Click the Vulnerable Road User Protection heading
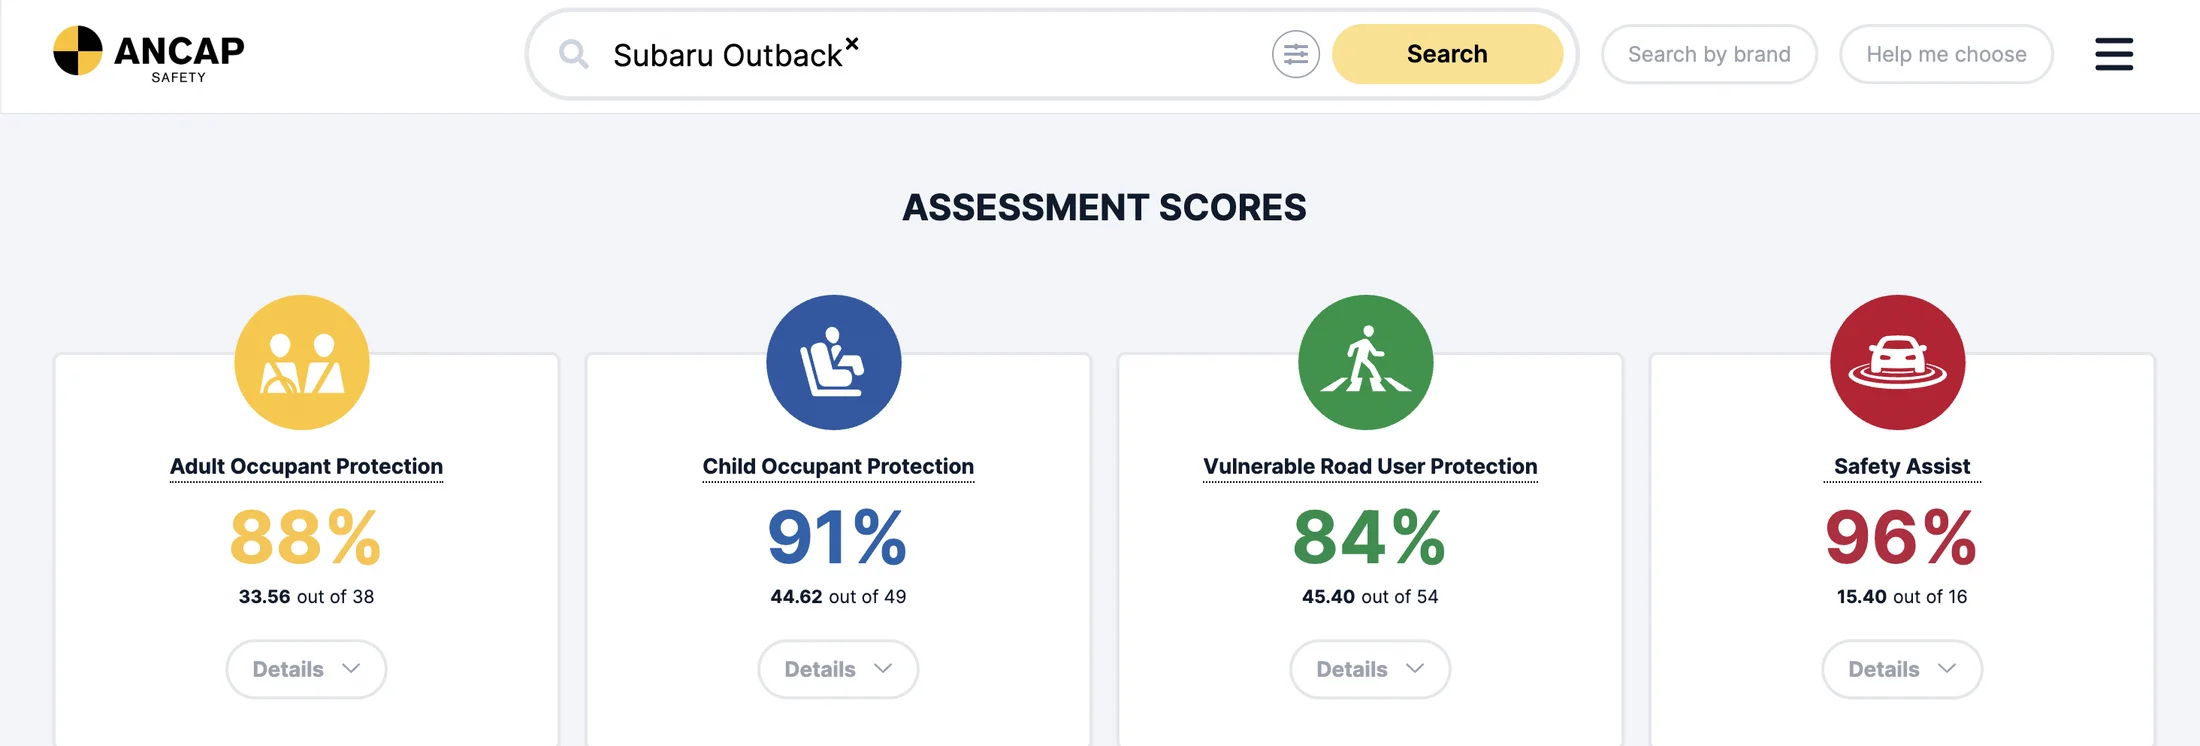The height and width of the screenshot is (746, 2200). point(1370,466)
